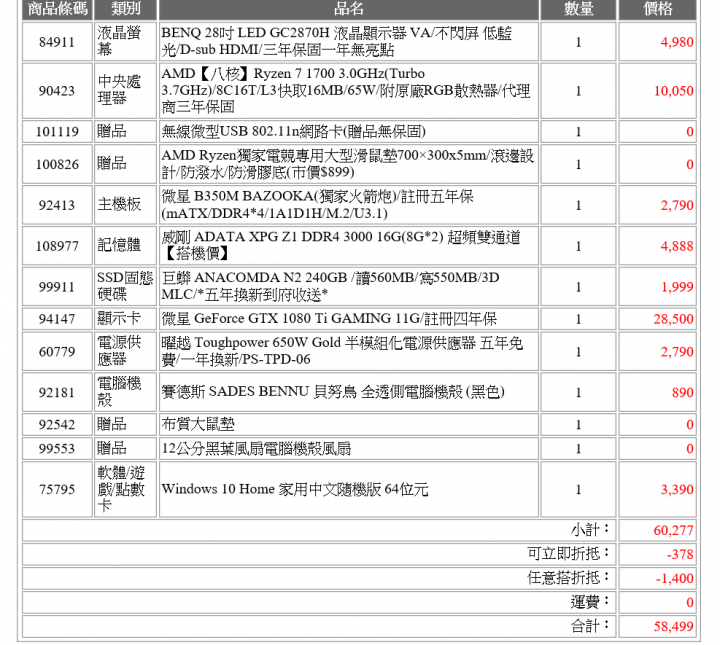Click the subtotal amount 60,277

(673, 531)
